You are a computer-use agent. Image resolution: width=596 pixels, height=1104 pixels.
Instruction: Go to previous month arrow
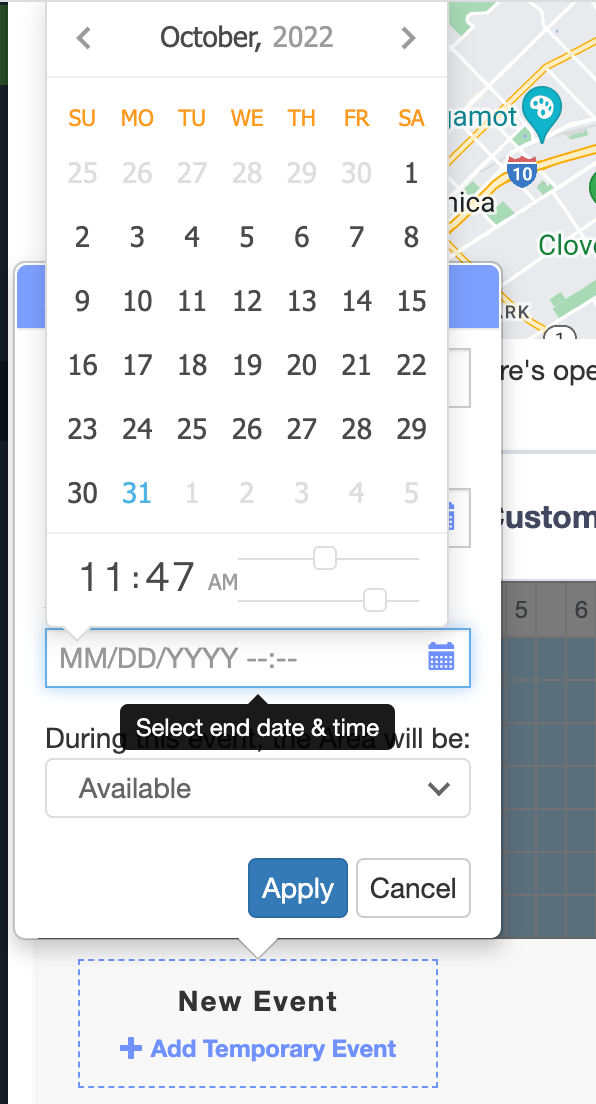(84, 38)
